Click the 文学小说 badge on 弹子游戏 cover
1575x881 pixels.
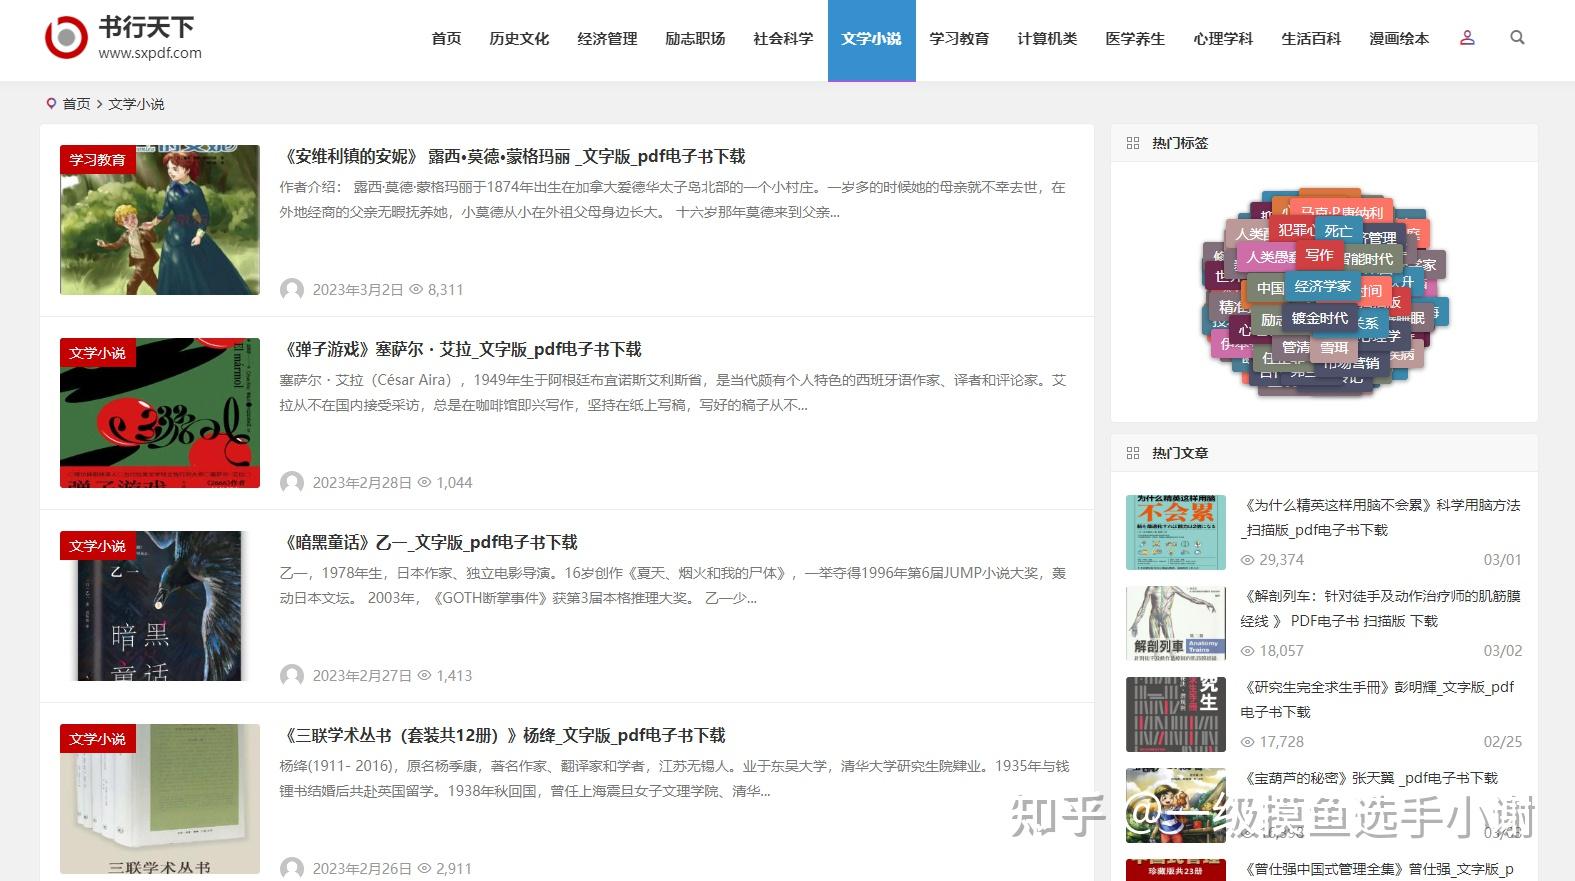pos(97,353)
